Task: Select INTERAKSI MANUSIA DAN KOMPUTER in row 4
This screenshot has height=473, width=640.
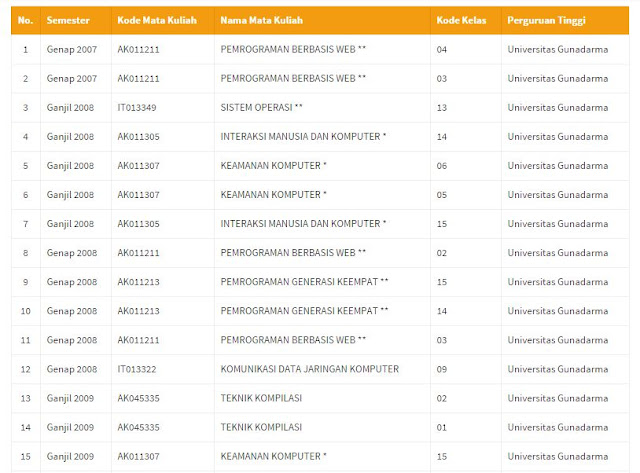Action: pos(300,137)
